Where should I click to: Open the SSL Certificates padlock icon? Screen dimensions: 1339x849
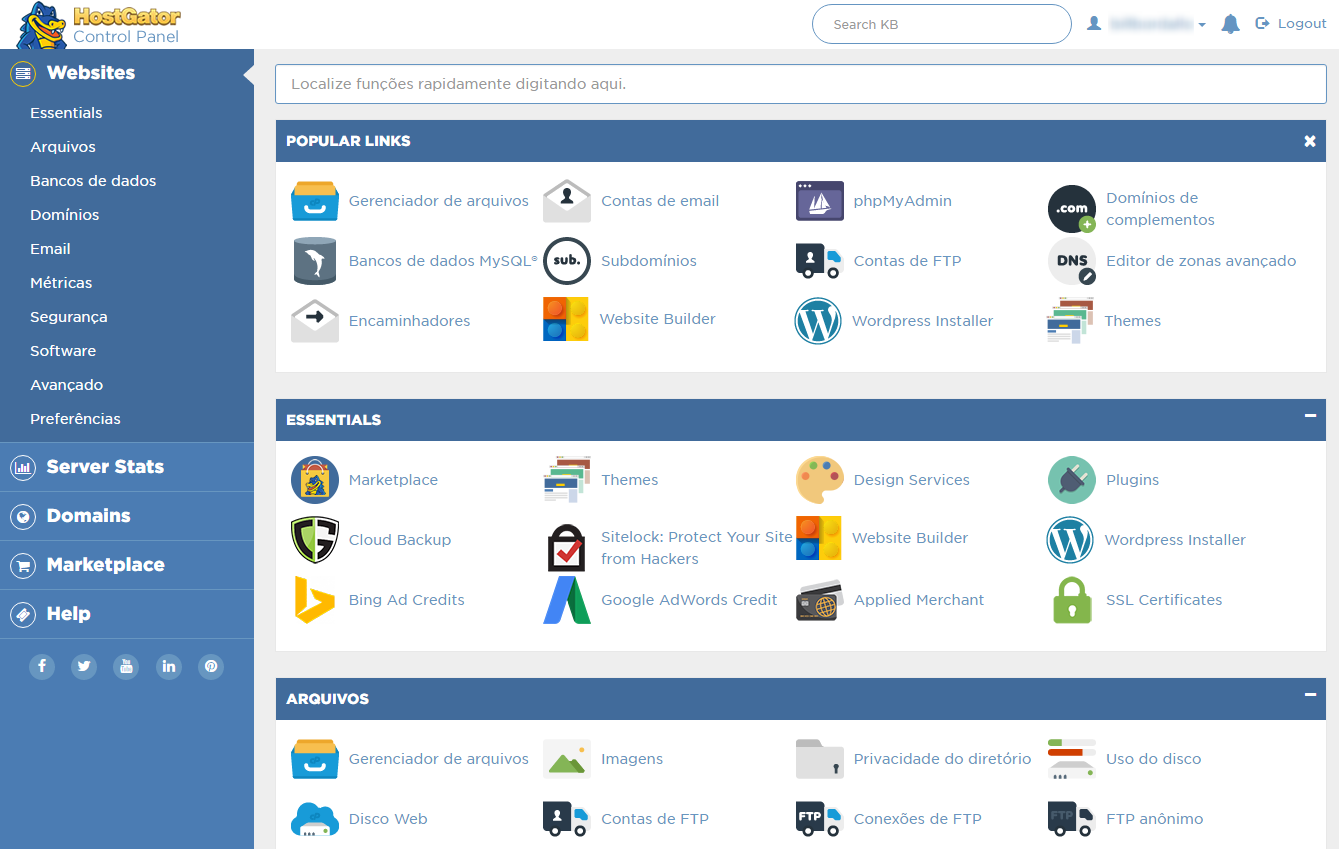pos(1071,600)
